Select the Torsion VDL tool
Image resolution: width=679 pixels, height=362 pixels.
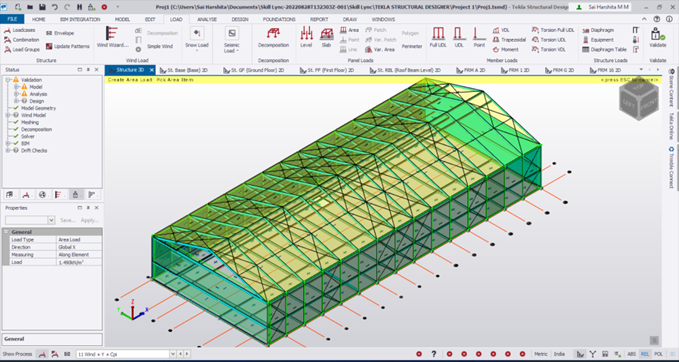[x=549, y=49]
